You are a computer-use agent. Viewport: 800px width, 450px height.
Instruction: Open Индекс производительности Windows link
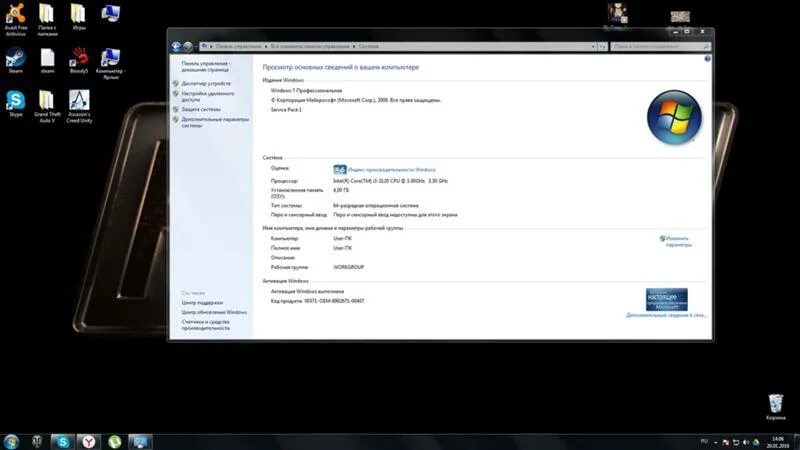coord(392,169)
